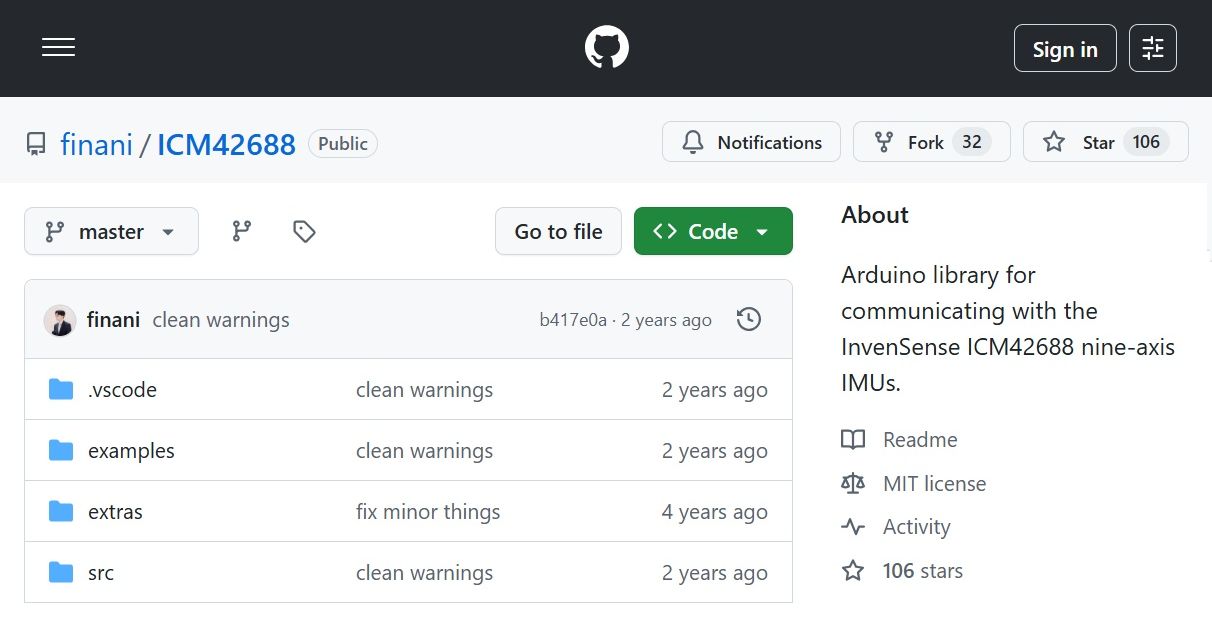Open the Readme link in About

[x=919, y=440]
